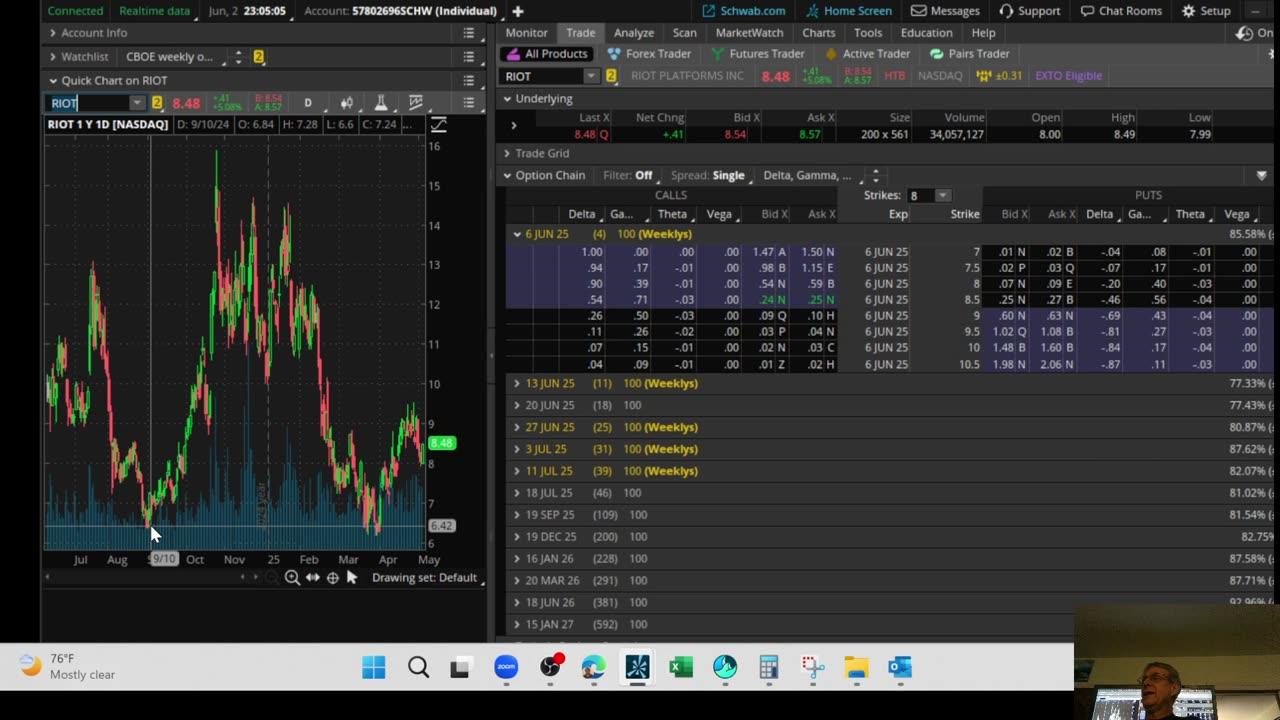The height and width of the screenshot is (720, 1280).
Task: Click the yellow link 2 in Trade tab
Action: coord(611,76)
